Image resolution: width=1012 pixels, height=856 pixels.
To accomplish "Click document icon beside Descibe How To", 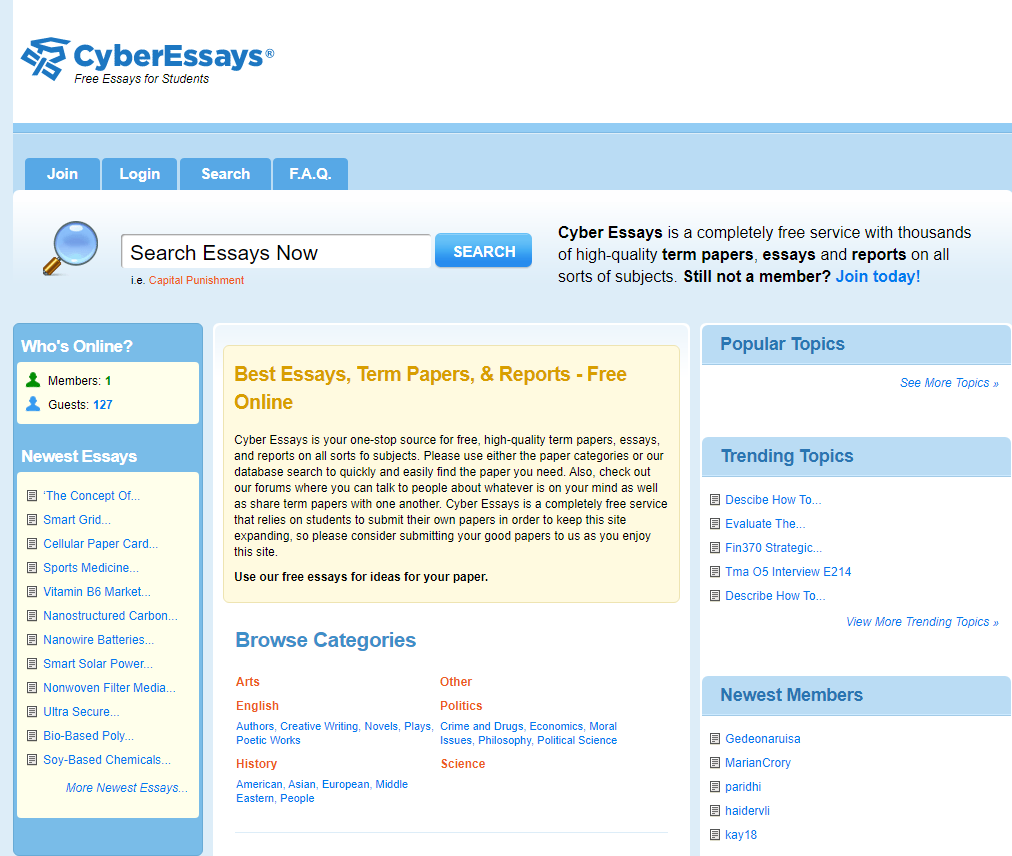I will pos(714,500).
